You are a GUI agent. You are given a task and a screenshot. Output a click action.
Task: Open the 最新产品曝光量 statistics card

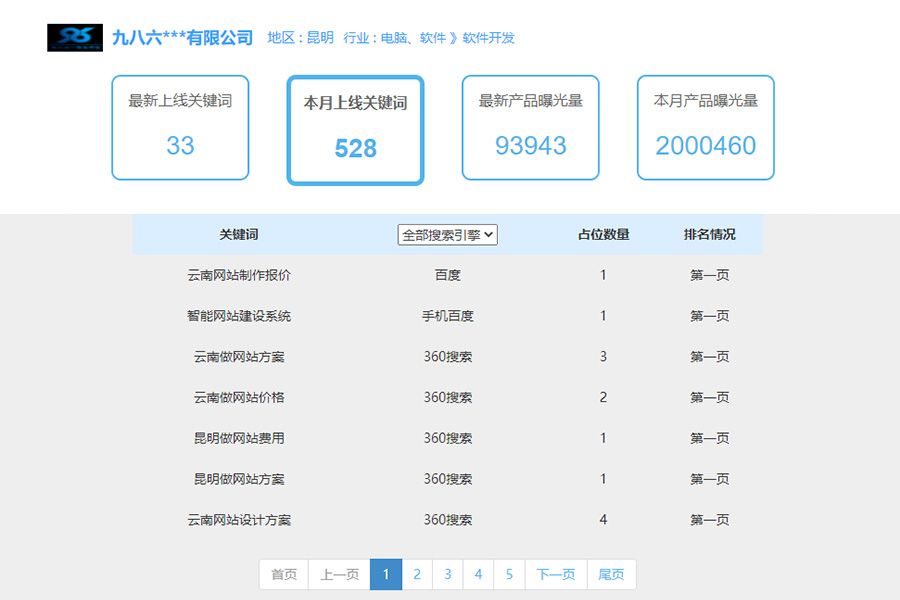(530, 127)
